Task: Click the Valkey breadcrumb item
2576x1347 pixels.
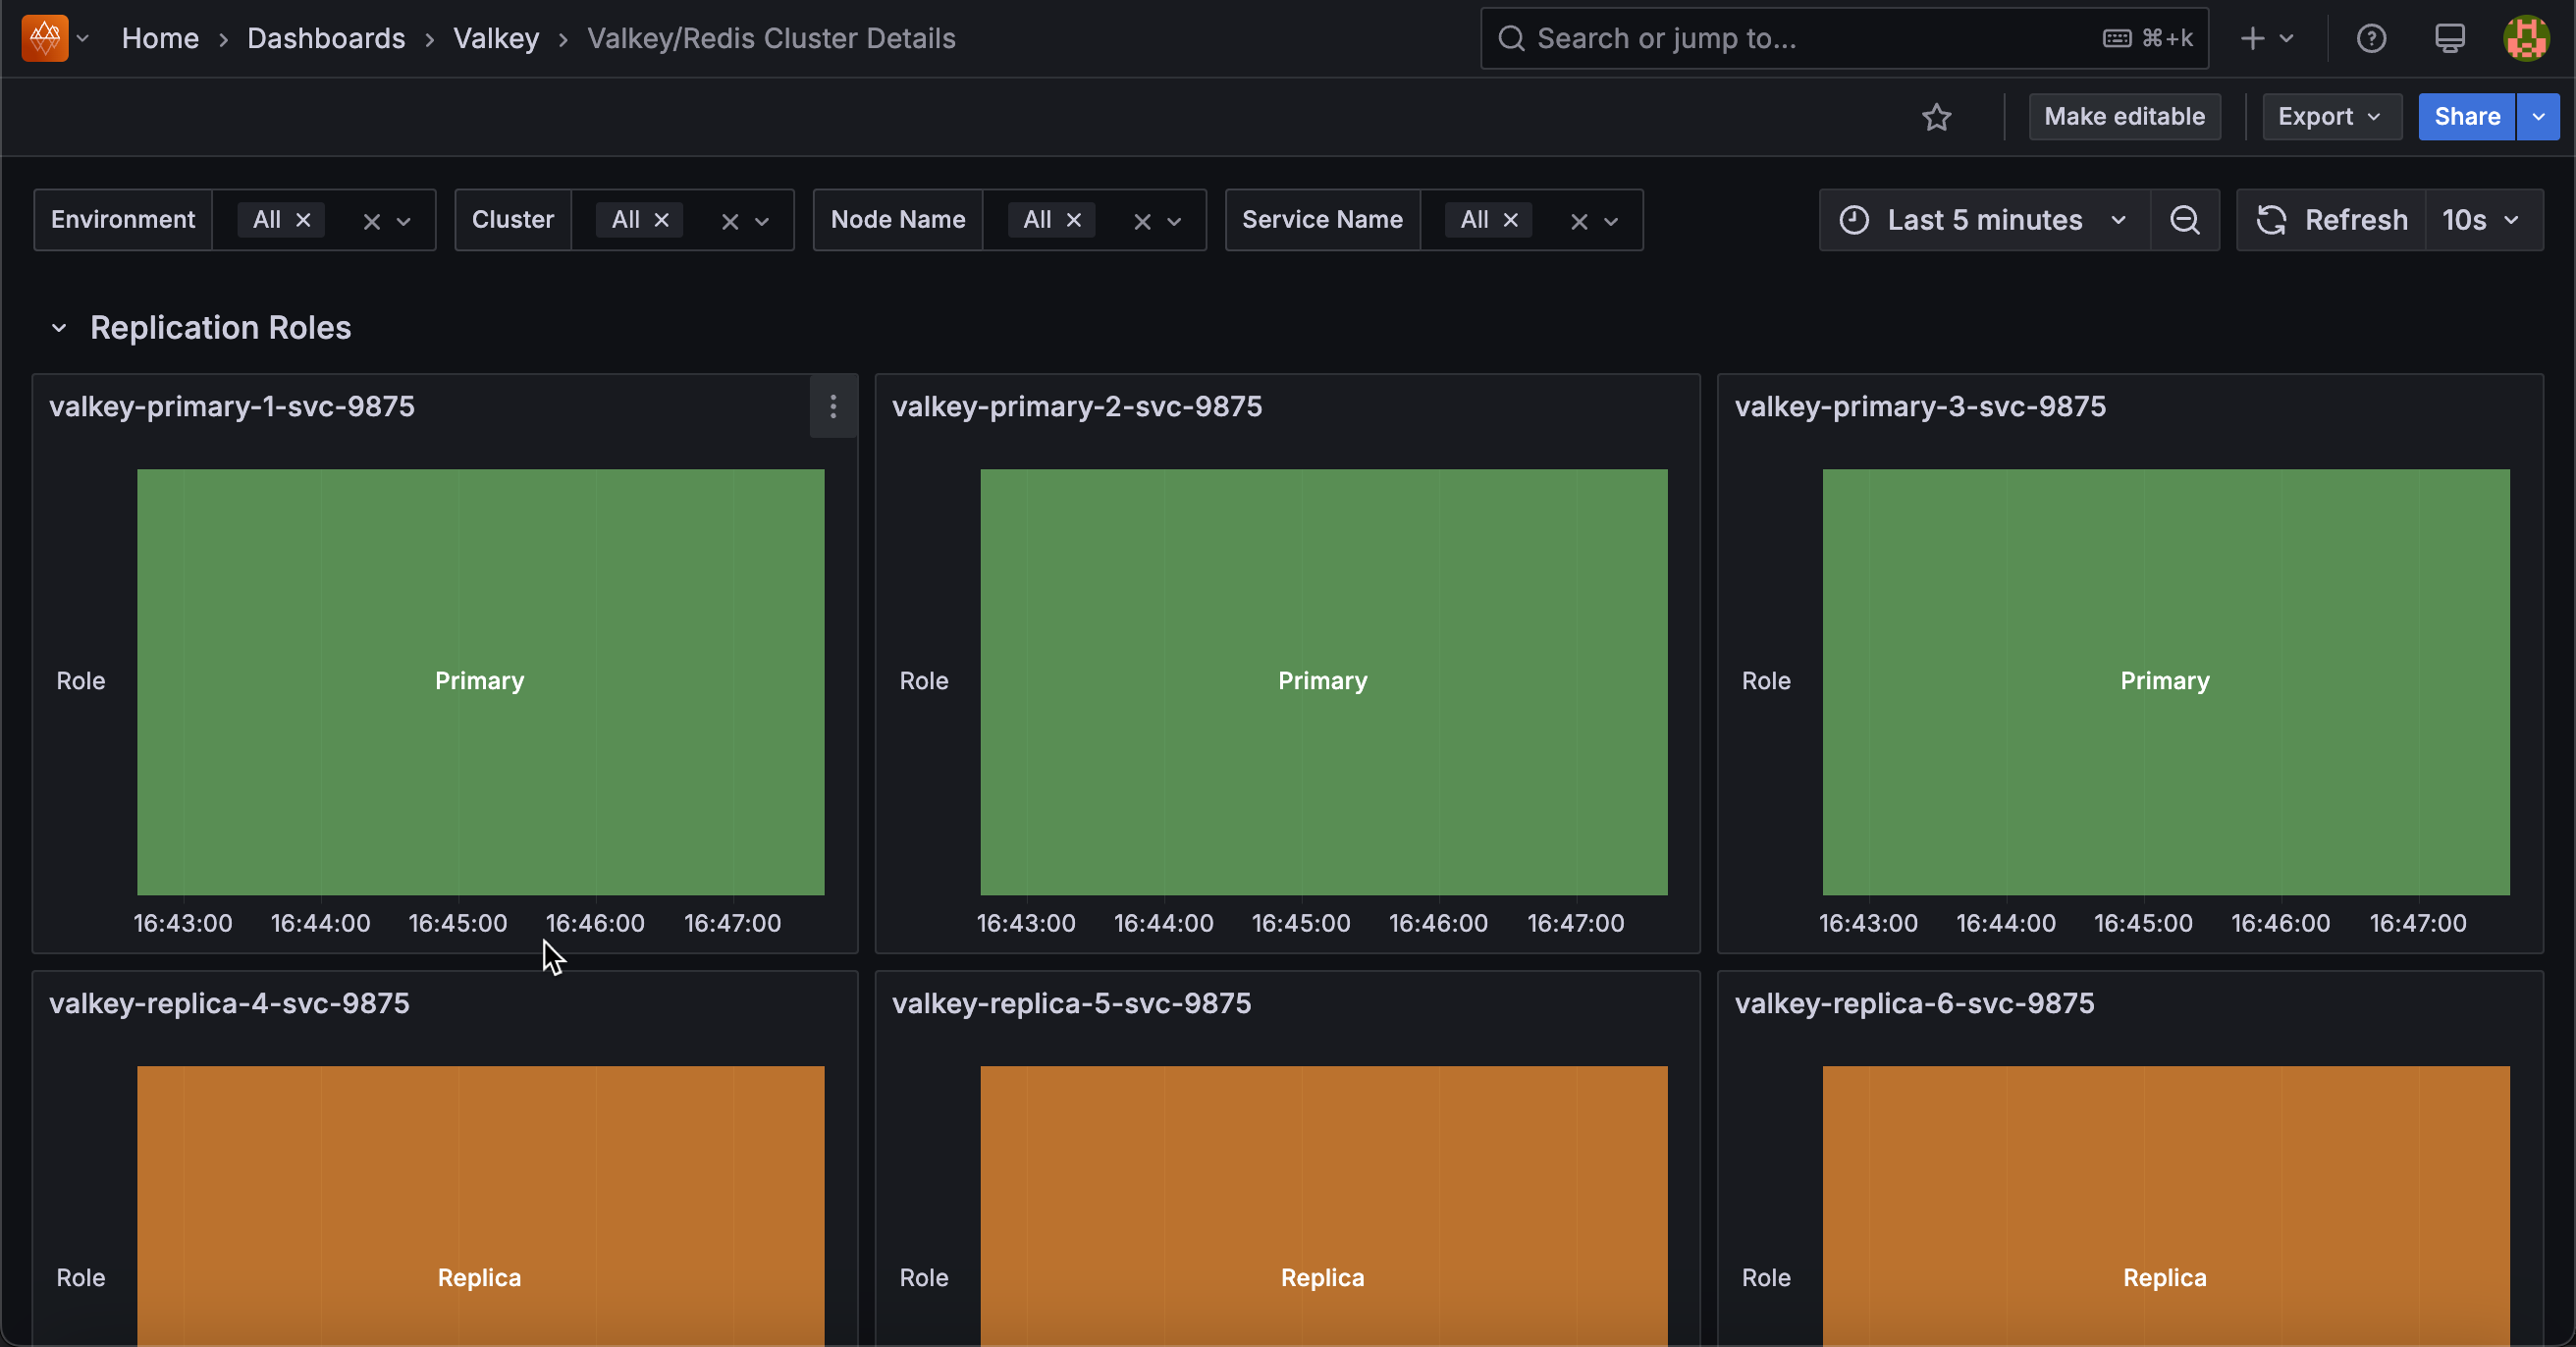Action: pyautogui.click(x=495, y=38)
